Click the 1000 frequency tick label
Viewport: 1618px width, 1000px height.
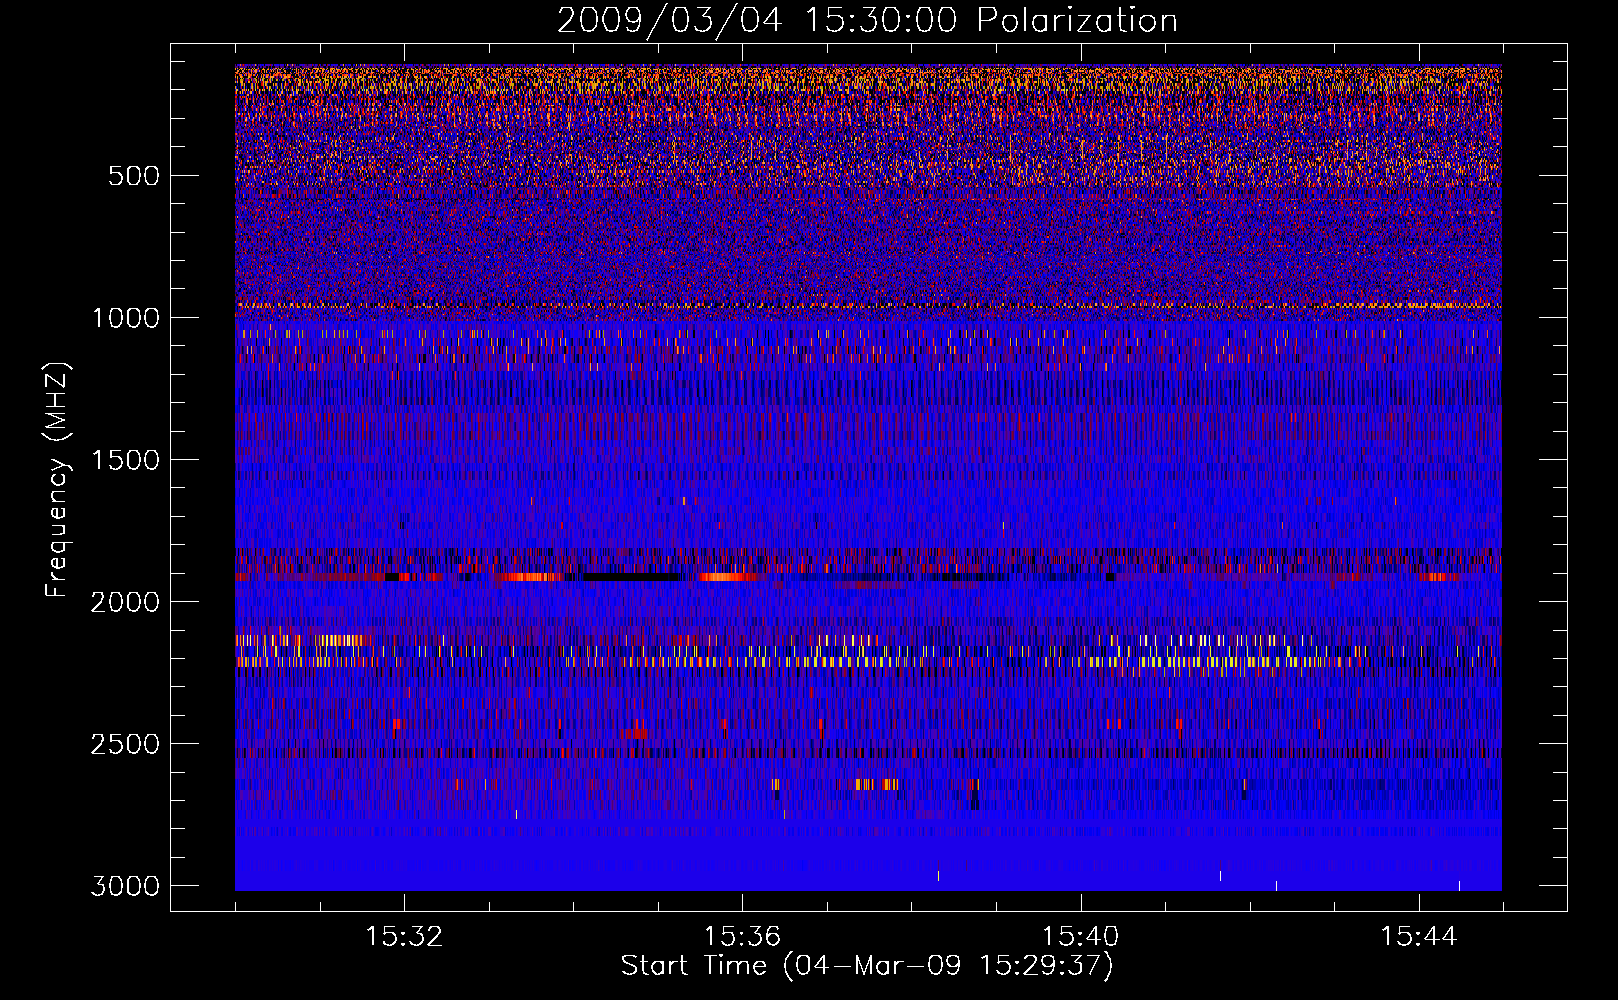tap(126, 319)
